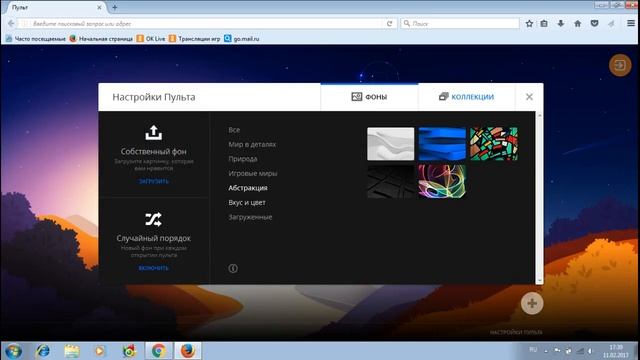
Task: Close the Настройки Пульта dialog
Action: pyautogui.click(x=529, y=97)
